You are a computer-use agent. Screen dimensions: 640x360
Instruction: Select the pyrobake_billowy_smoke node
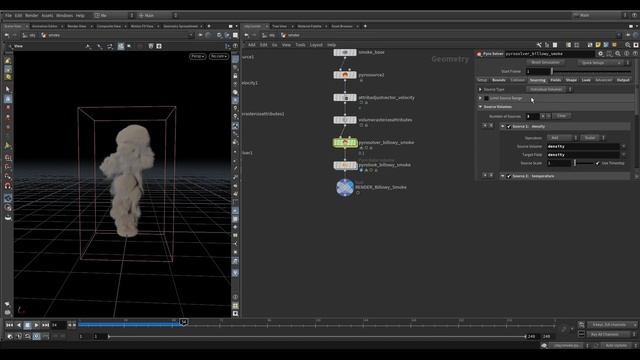point(345,165)
